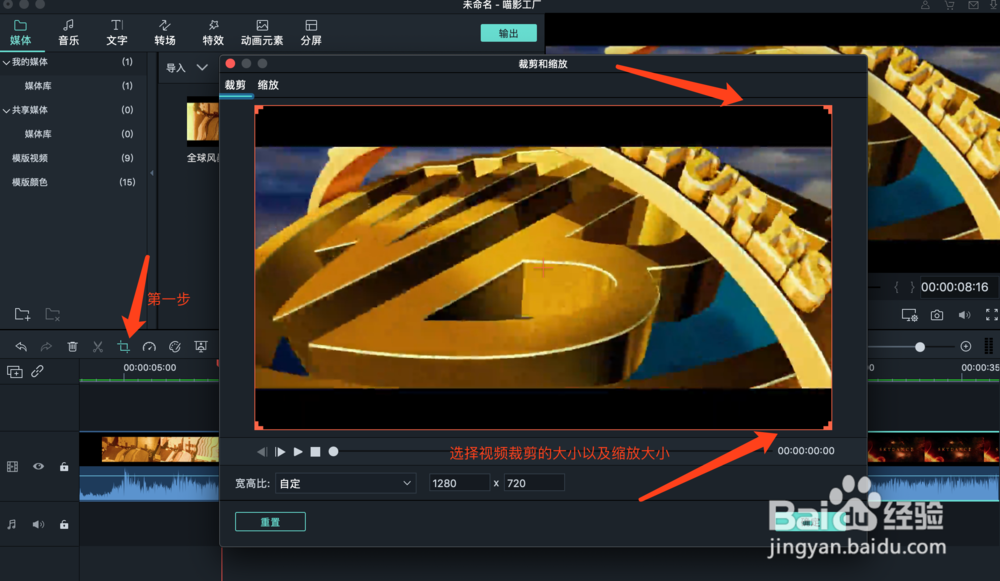Click the timeline zoom in plus icon
Image resolution: width=1000 pixels, height=581 pixels.
pyautogui.click(x=966, y=346)
